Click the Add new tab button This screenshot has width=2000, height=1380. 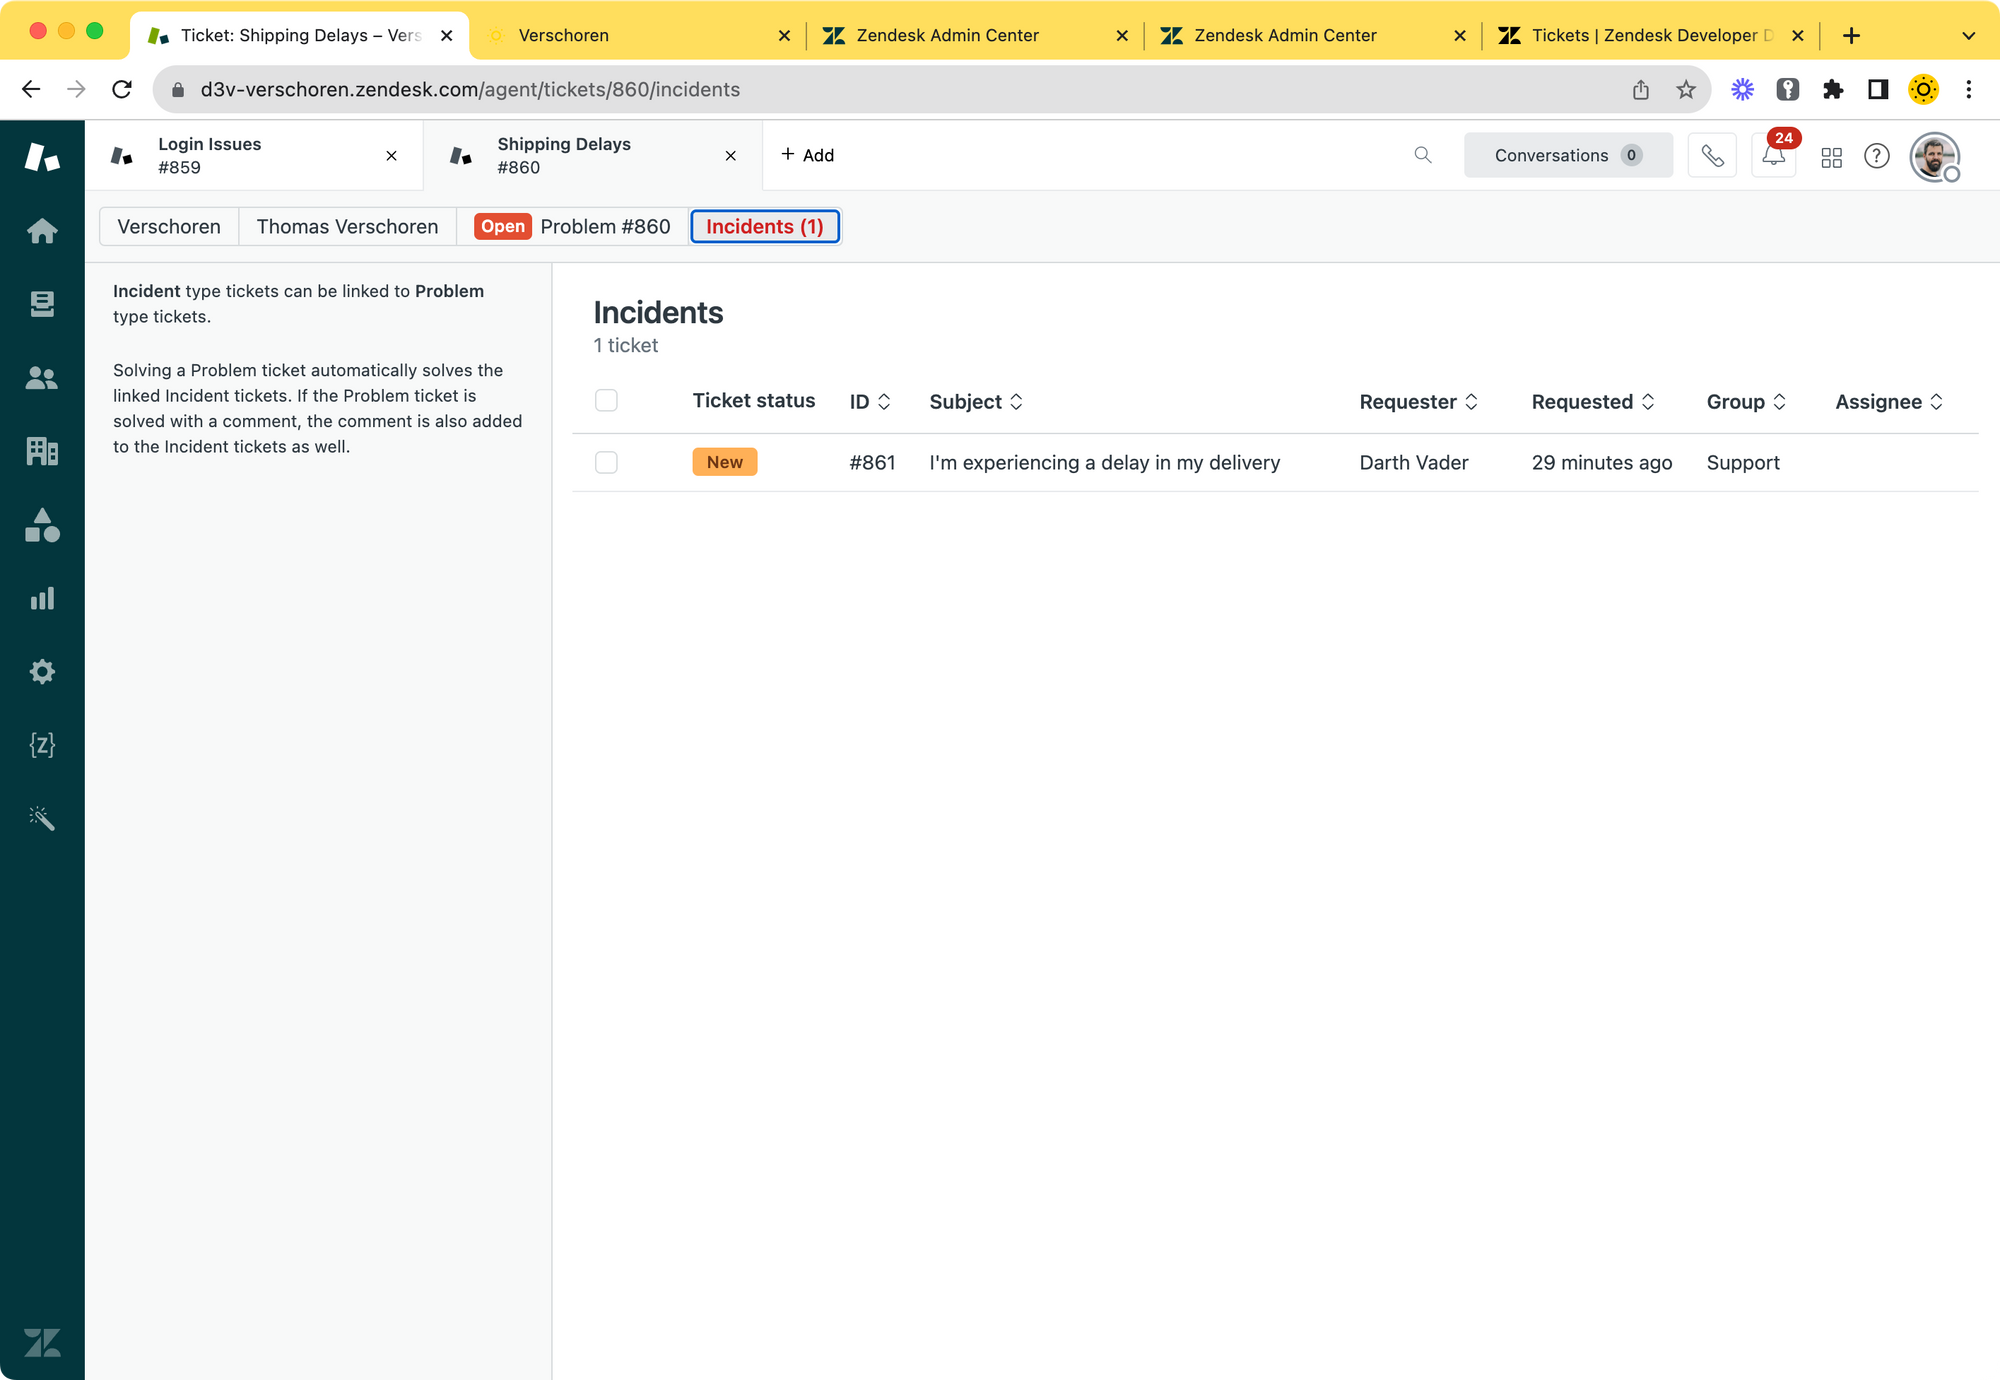pos(807,155)
